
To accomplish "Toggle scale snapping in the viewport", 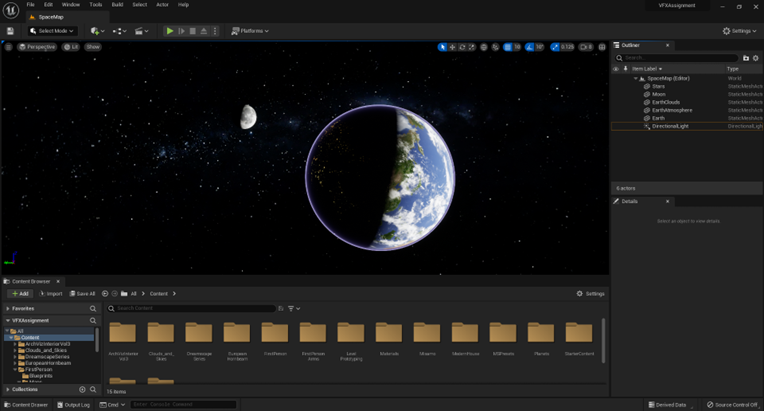I will click(556, 47).
